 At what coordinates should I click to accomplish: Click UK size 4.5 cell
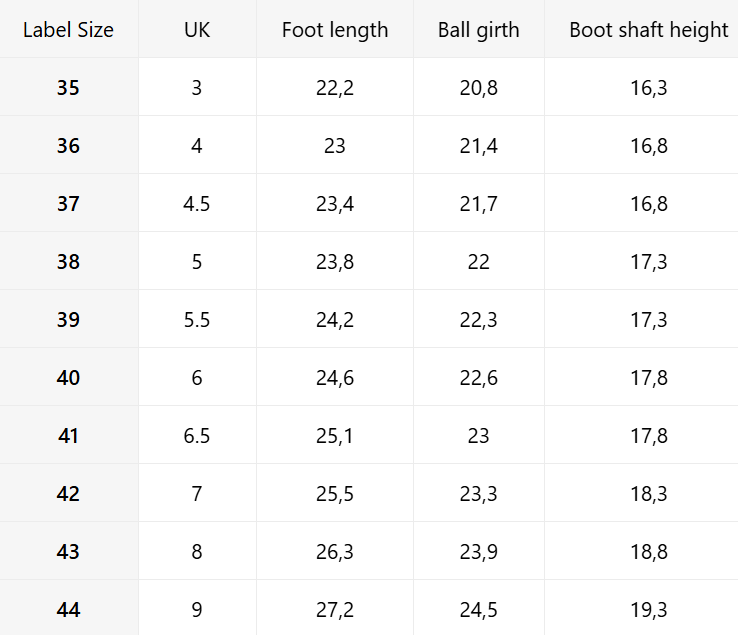pos(197,204)
